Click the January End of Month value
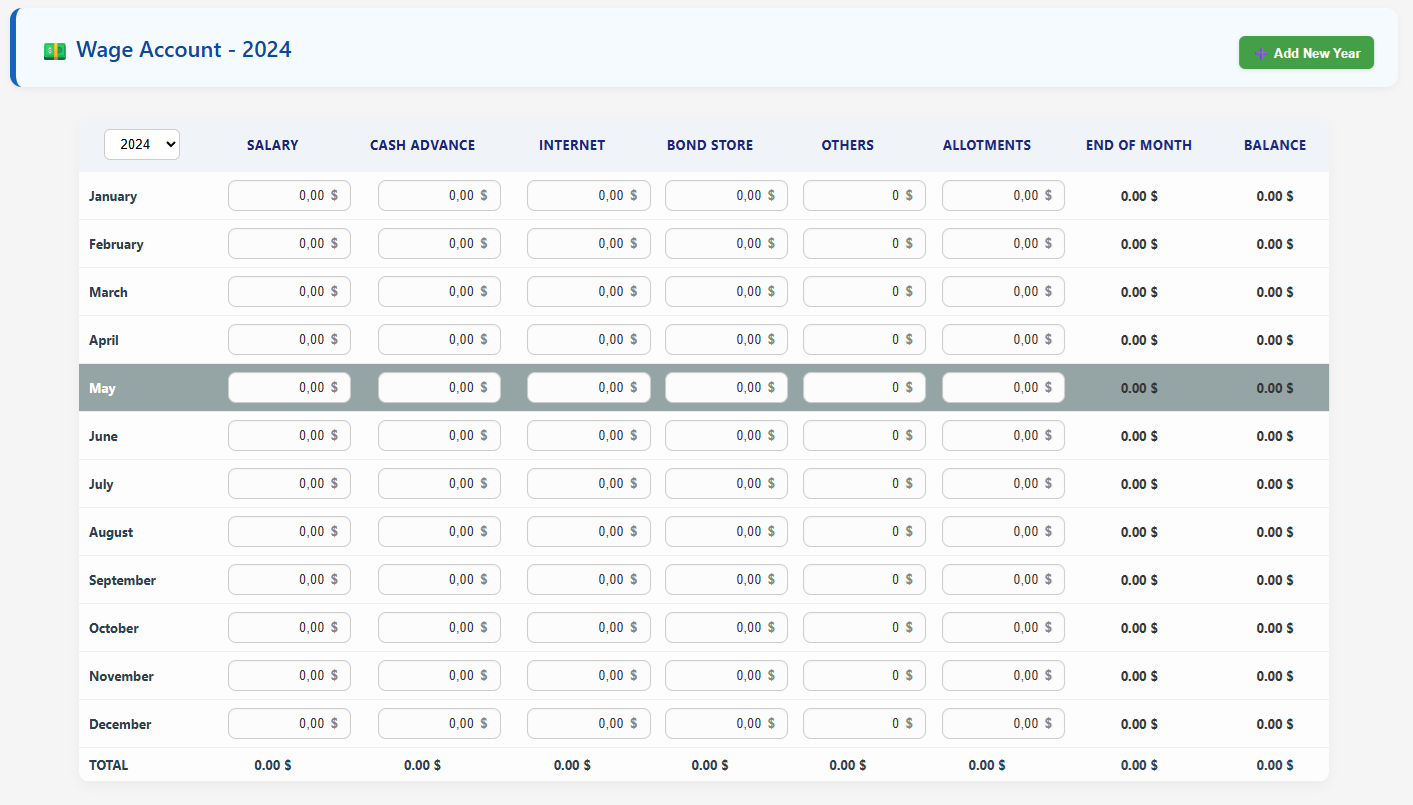Viewport: 1413px width, 805px height. [1139, 196]
